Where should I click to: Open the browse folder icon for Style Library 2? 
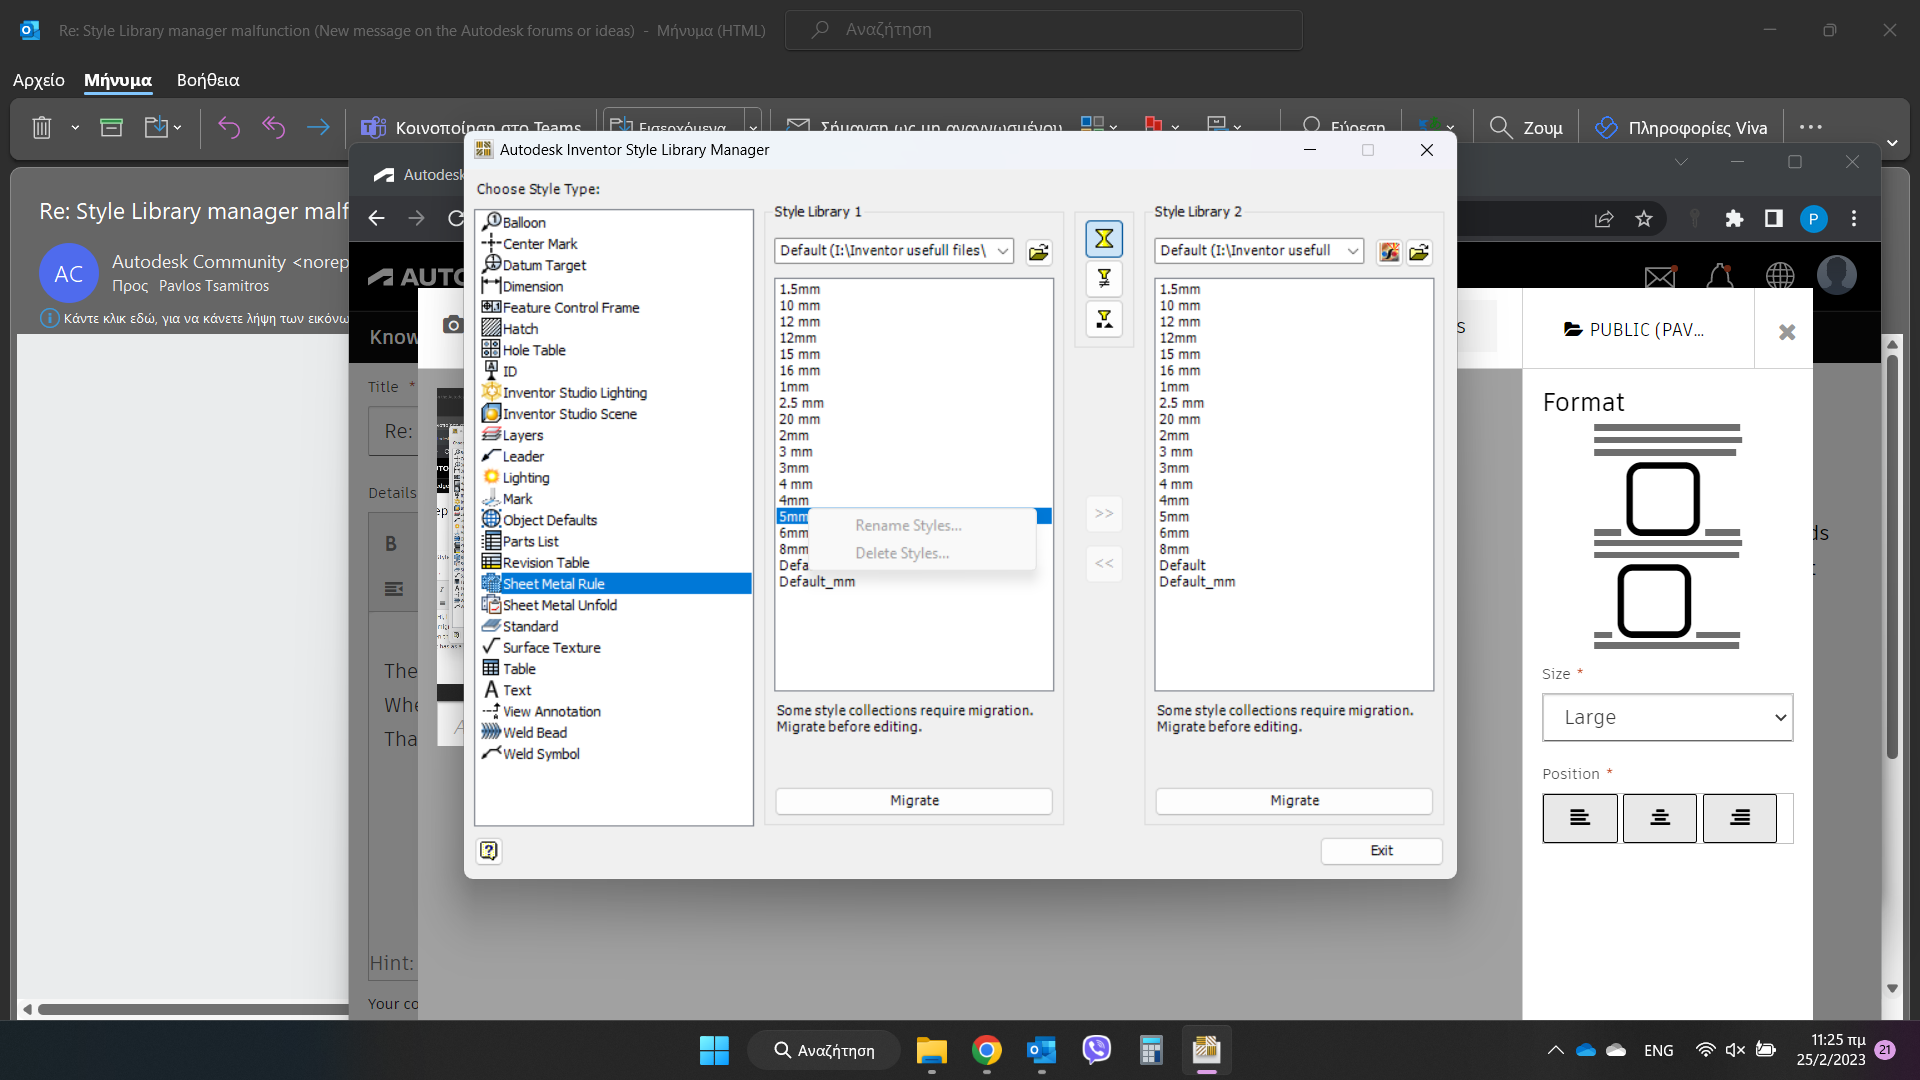point(1419,252)
